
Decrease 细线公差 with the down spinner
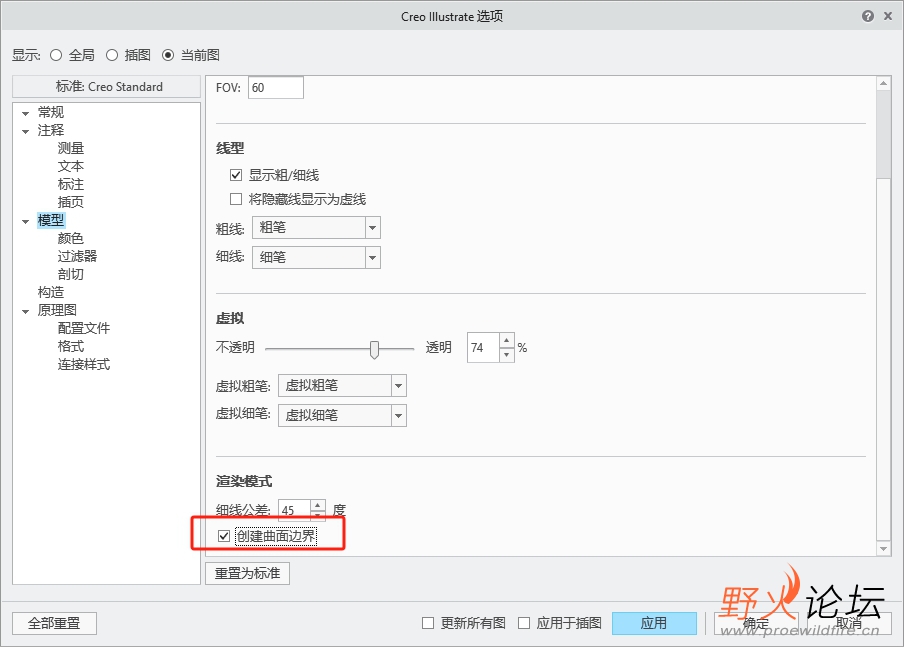coord(318,516)
